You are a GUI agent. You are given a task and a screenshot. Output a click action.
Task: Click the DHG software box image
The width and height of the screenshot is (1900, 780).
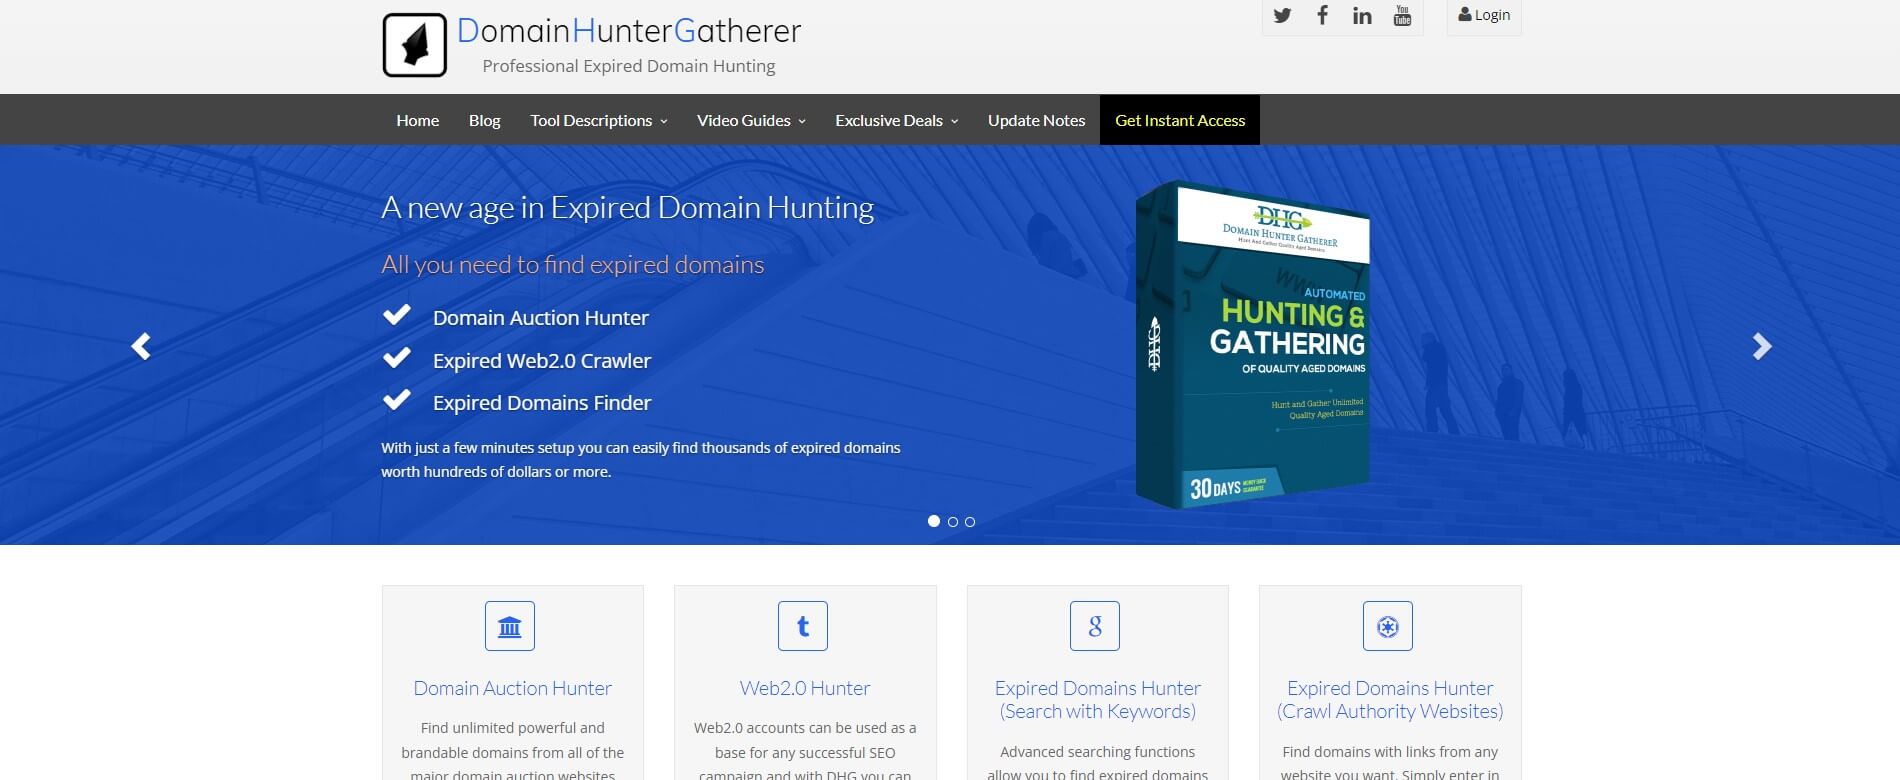point(1252,345)
